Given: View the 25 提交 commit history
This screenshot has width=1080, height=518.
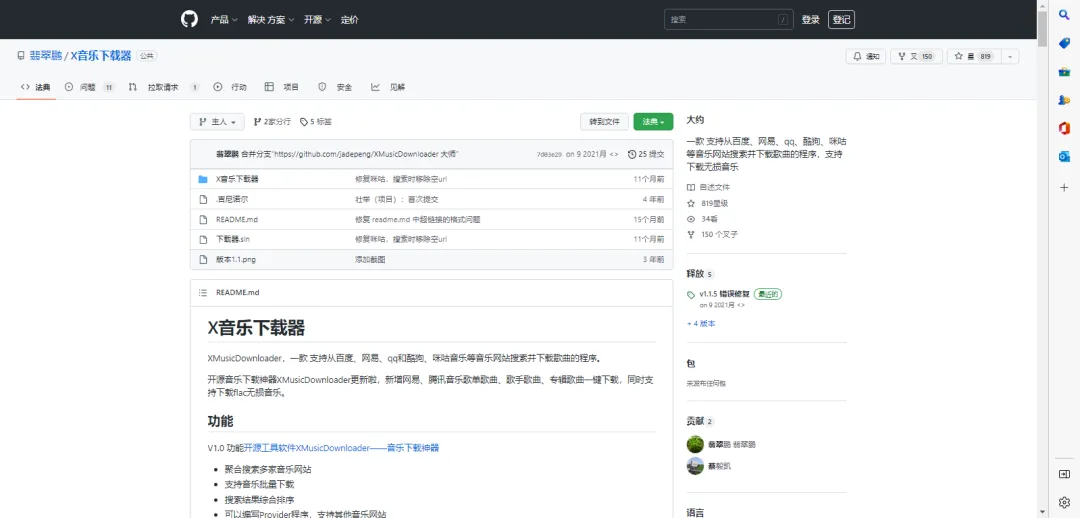Looking at the screenshot, I should click(646, 155).
